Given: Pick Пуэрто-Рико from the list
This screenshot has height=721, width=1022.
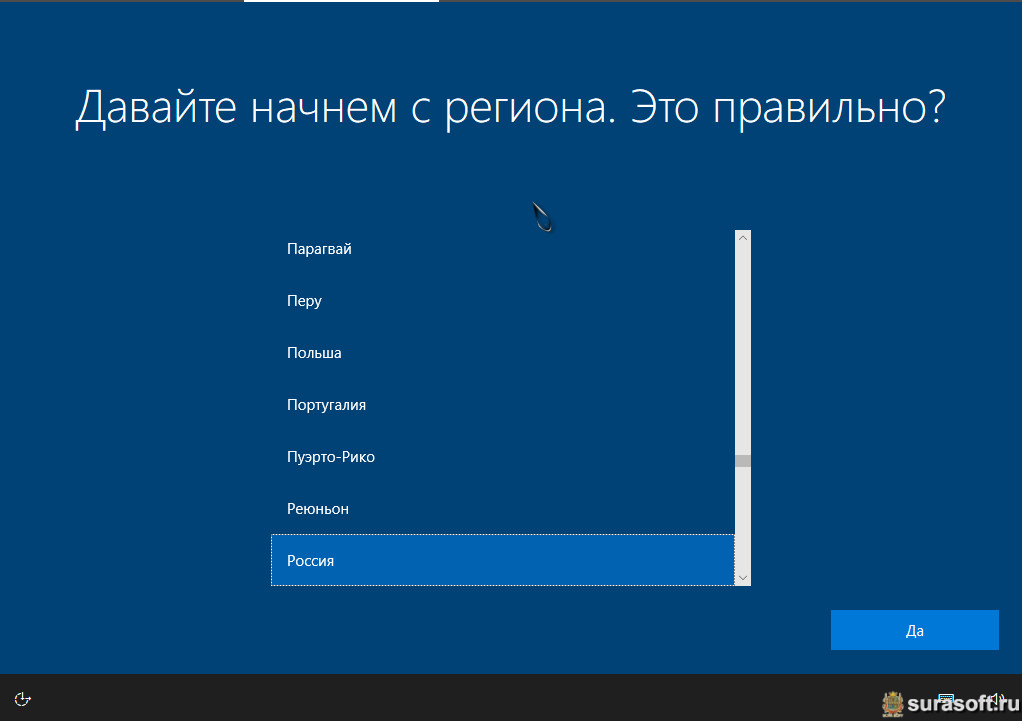Looking at the screenshot, I should pyautogui.click(x=330, y=457).
